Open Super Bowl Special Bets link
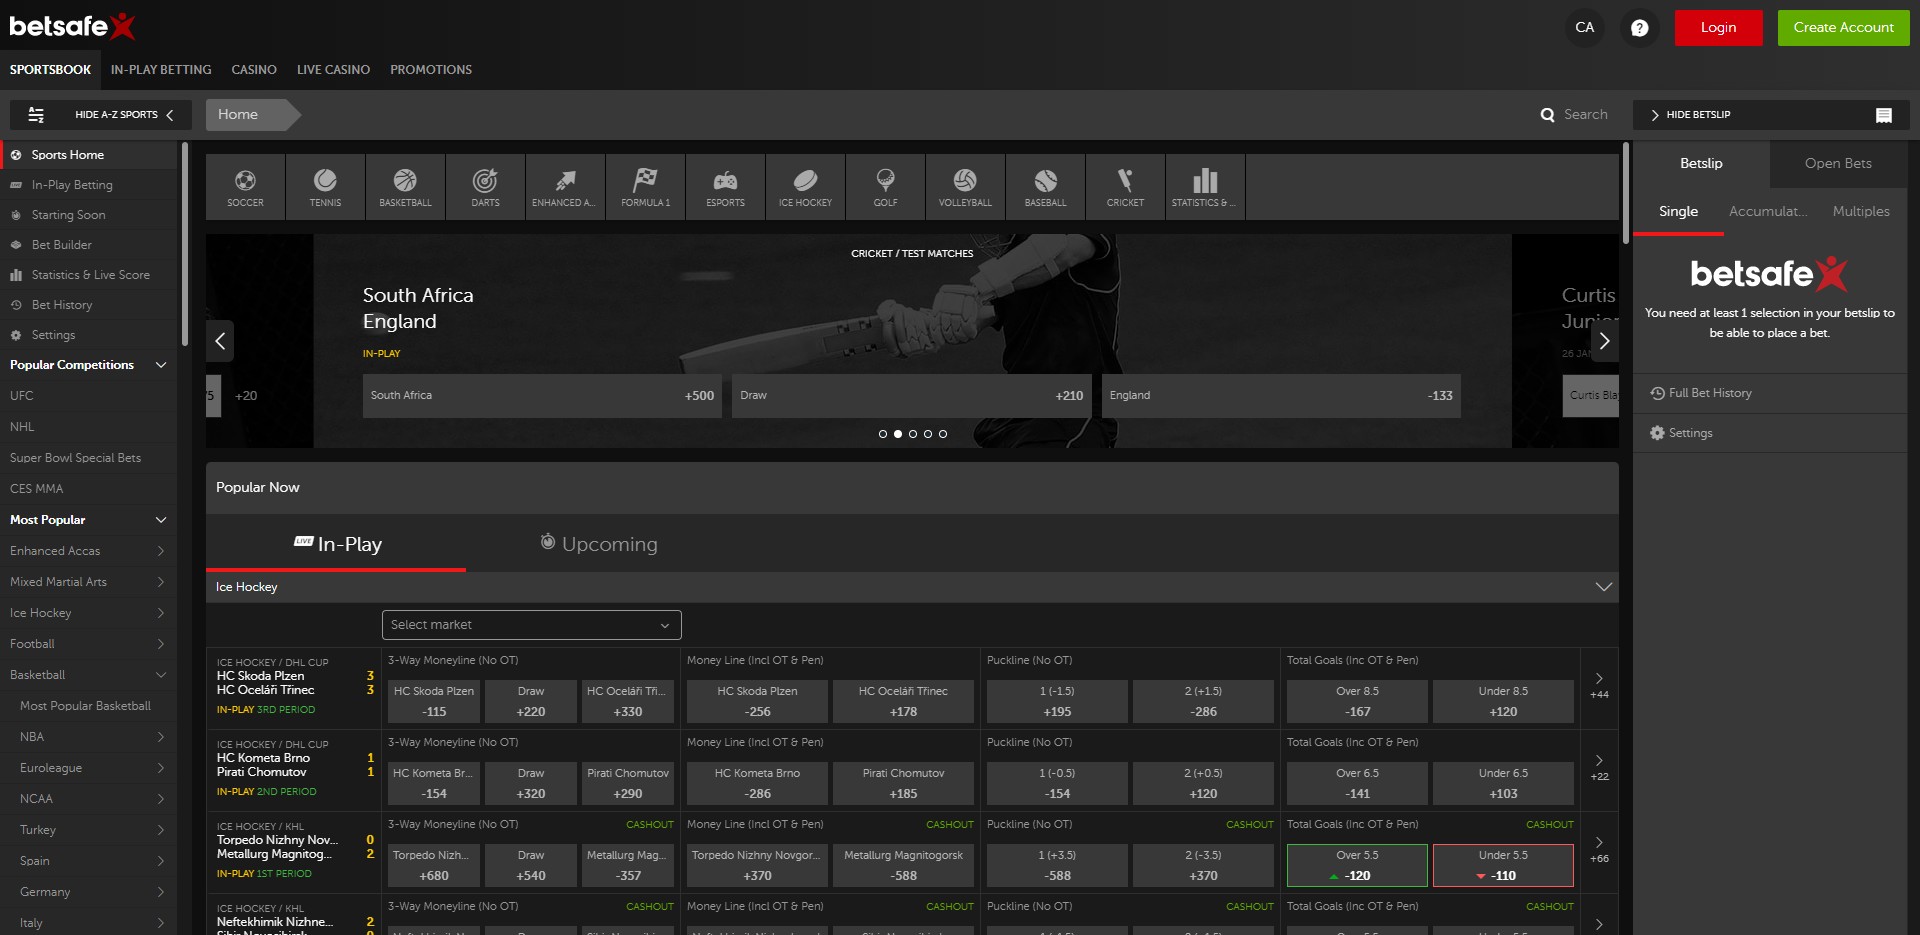 tap(76, 458)
